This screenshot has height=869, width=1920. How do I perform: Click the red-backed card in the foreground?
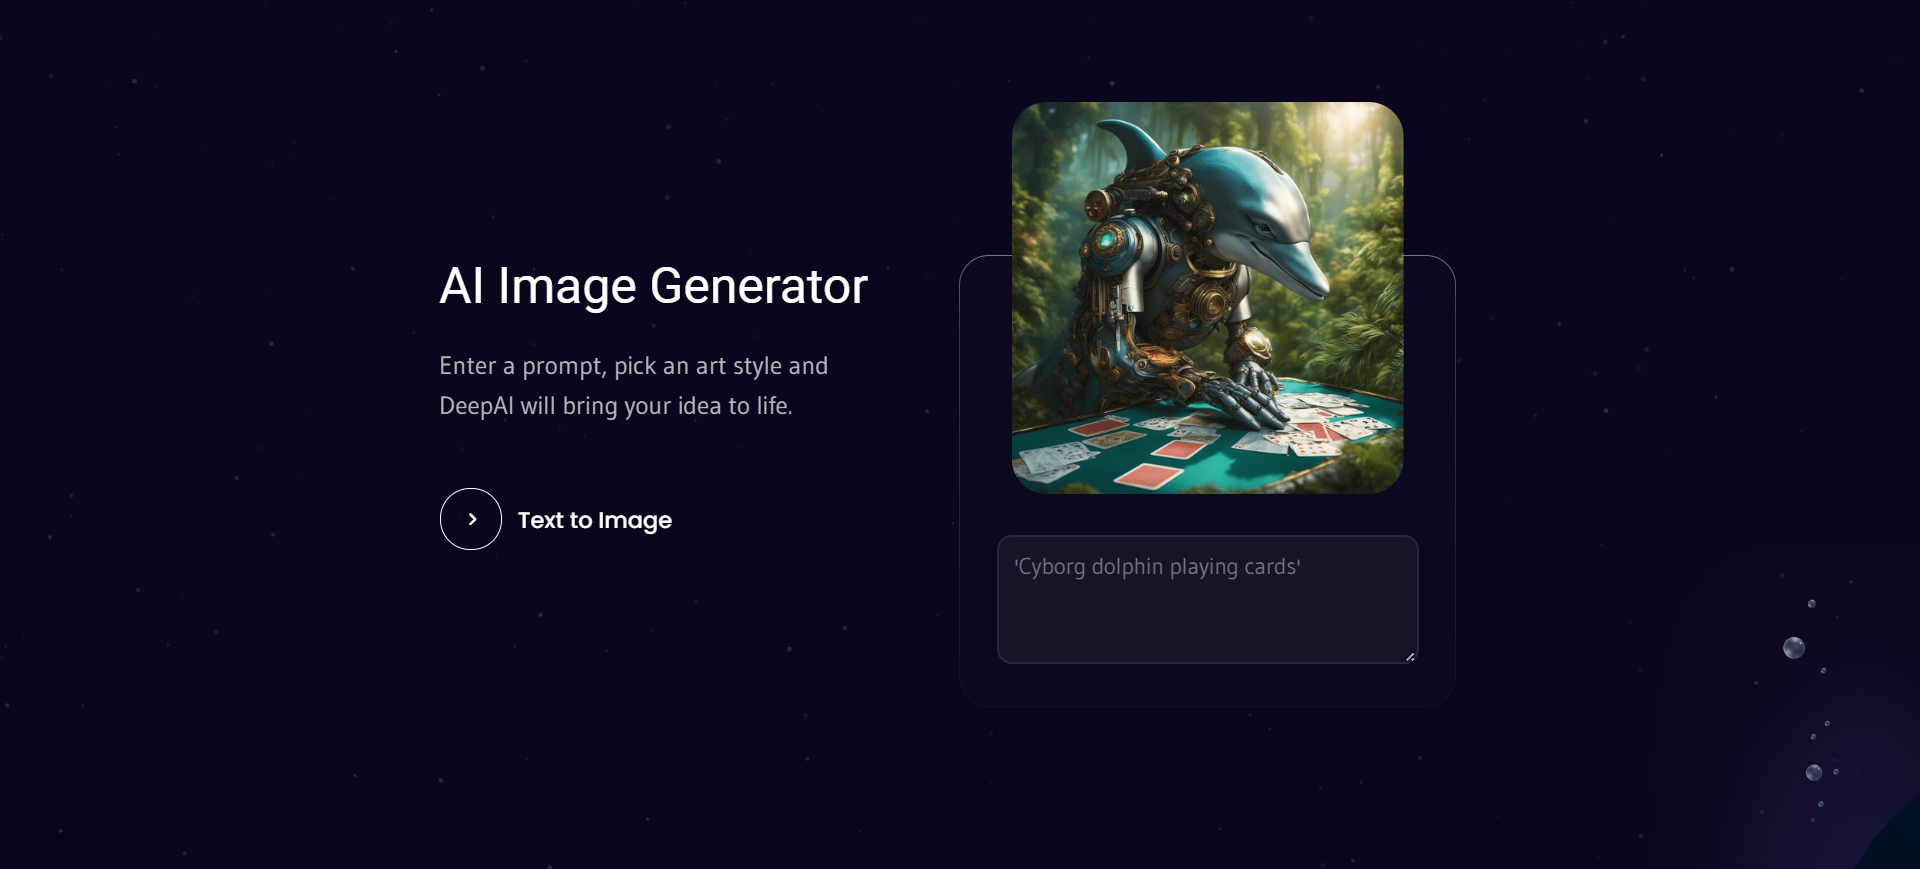coord(1148,475)
